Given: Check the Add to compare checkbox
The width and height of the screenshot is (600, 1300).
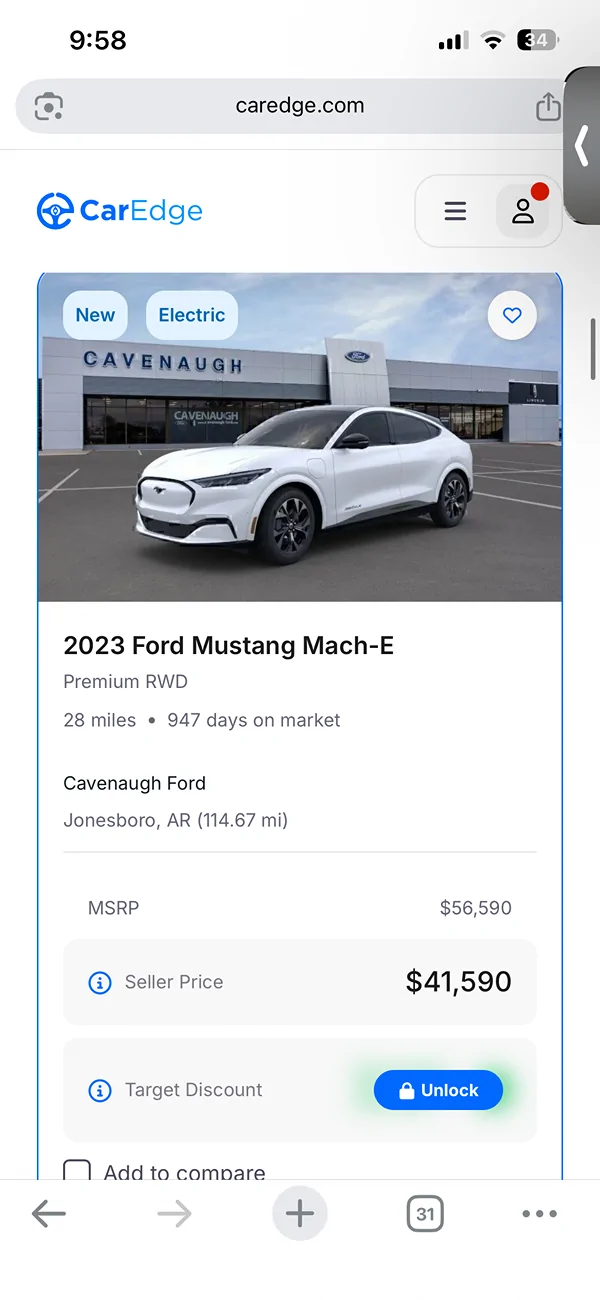Looking at the screenshot, I should pos(77,1171).
